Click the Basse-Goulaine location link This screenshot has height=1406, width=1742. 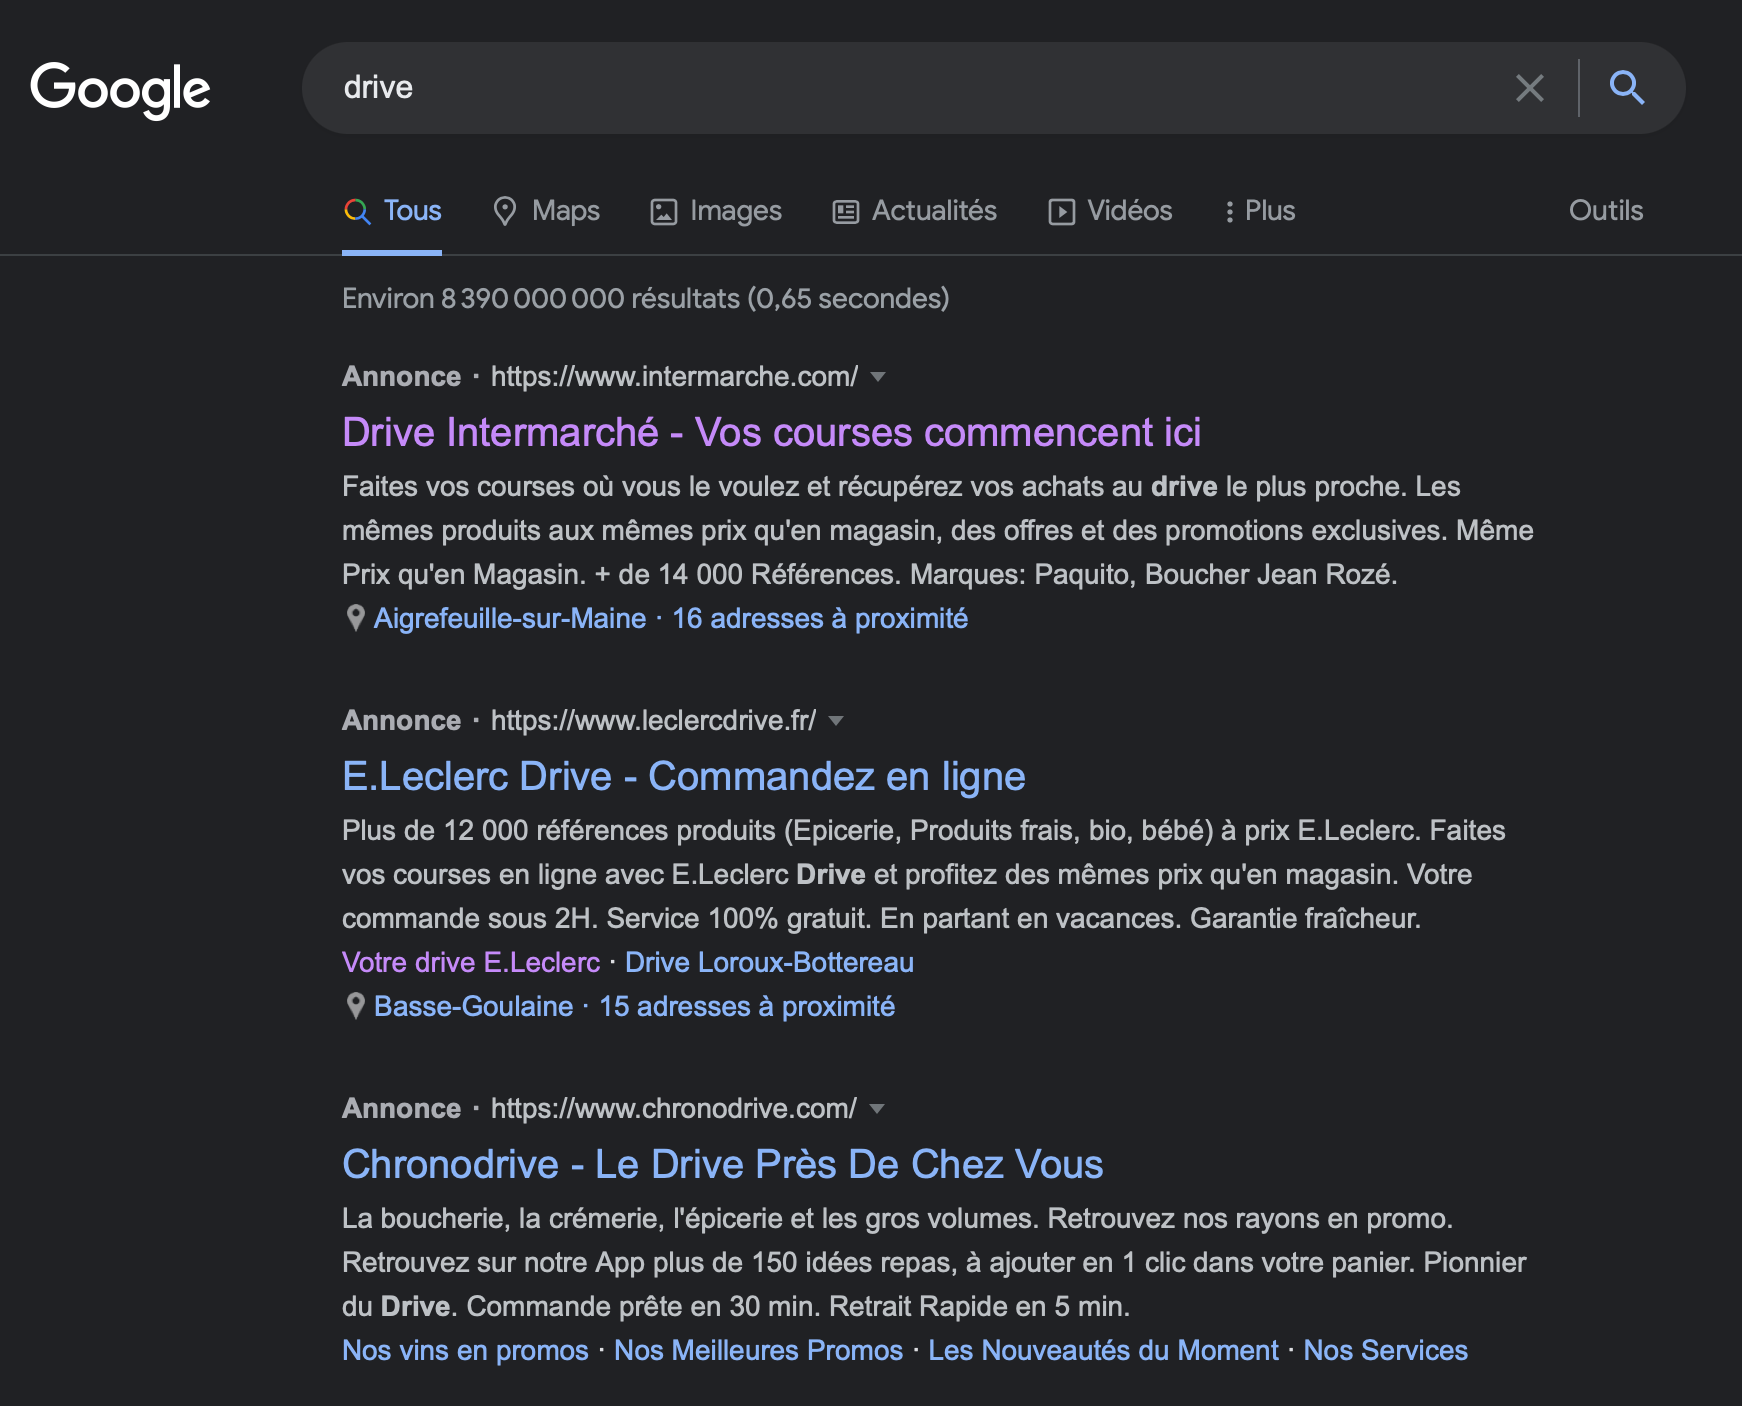(x=473, y=1006)
